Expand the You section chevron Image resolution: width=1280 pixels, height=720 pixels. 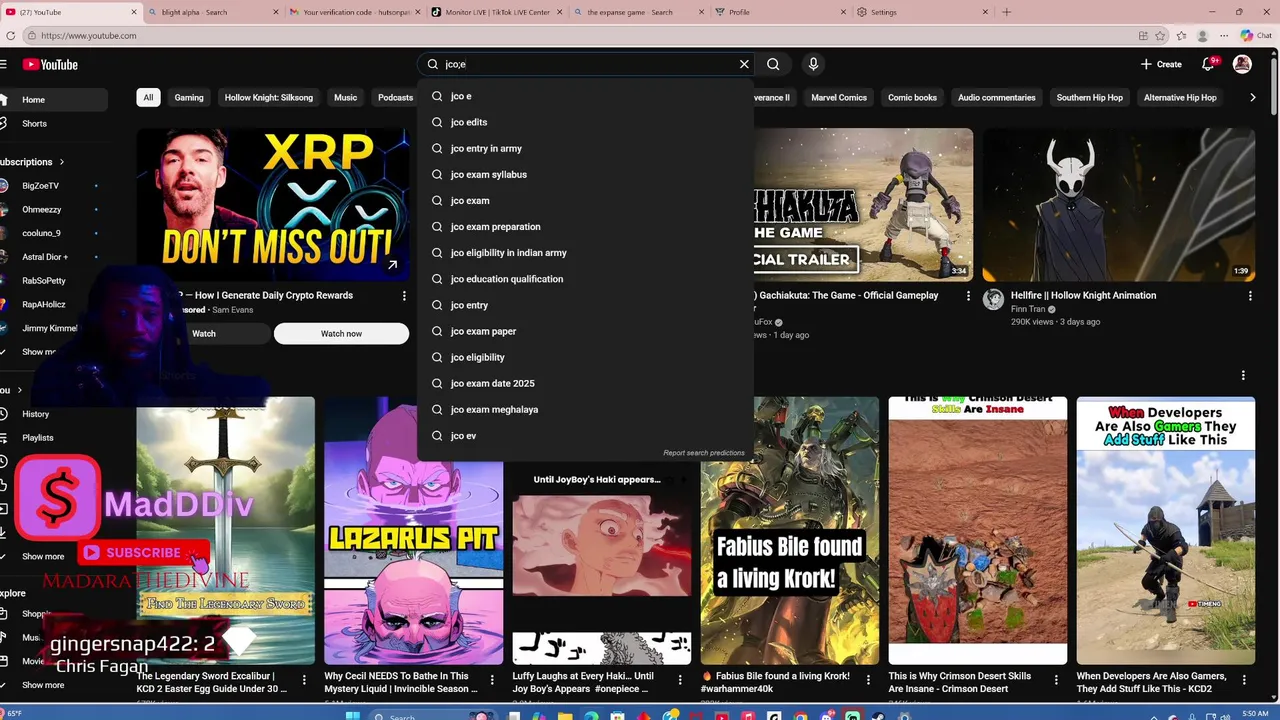pyautogui.click(x=20, y=391)
